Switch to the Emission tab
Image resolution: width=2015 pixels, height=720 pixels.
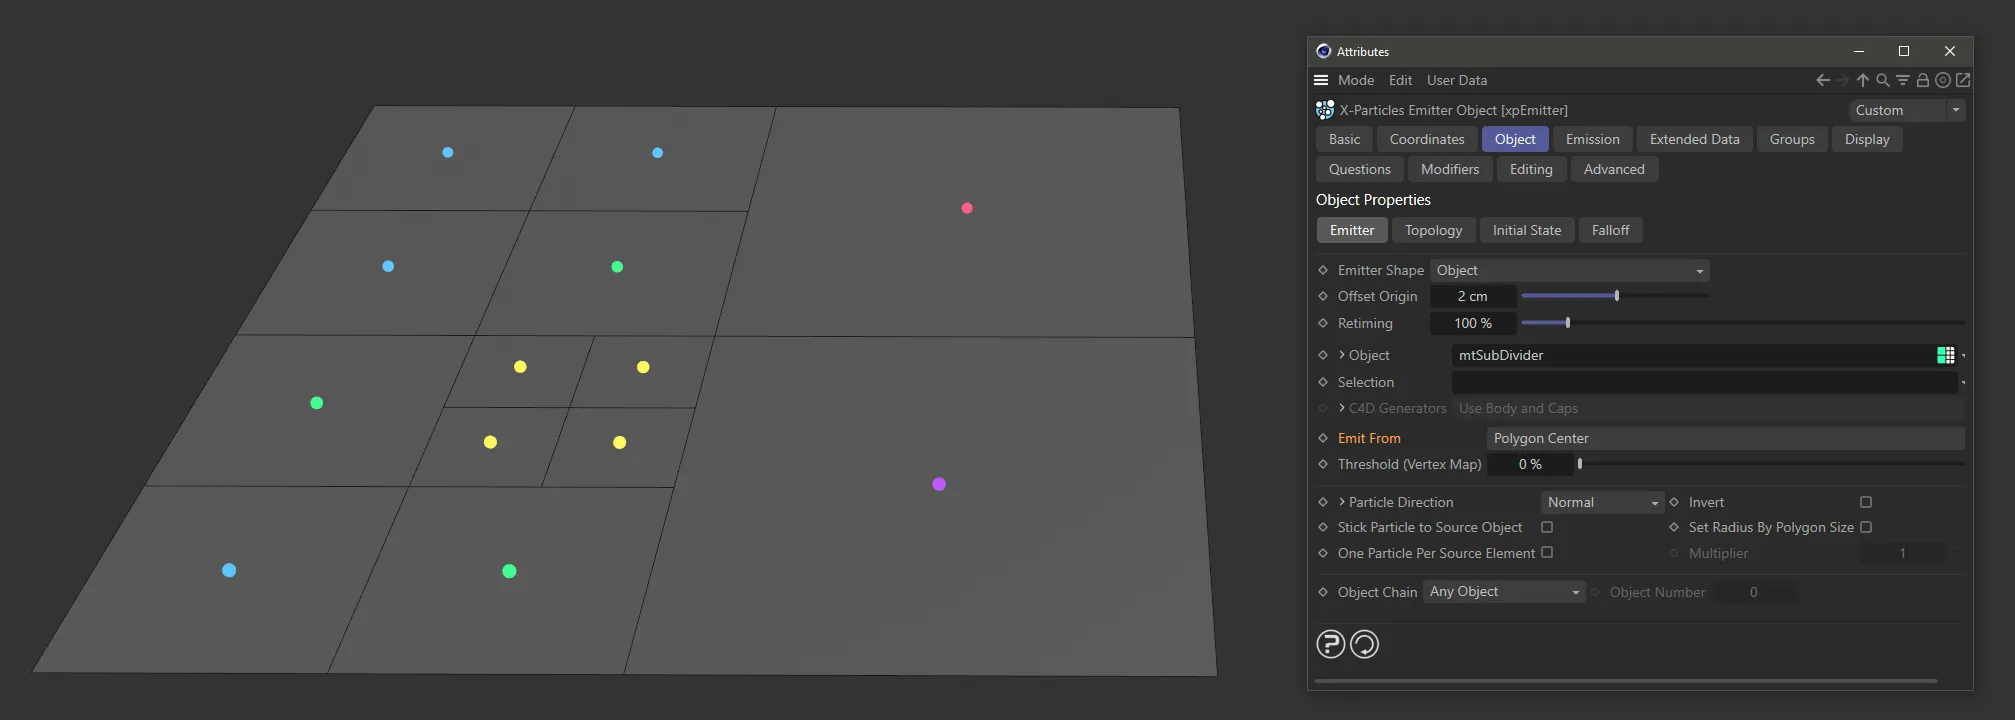(x=1593, y=139)
